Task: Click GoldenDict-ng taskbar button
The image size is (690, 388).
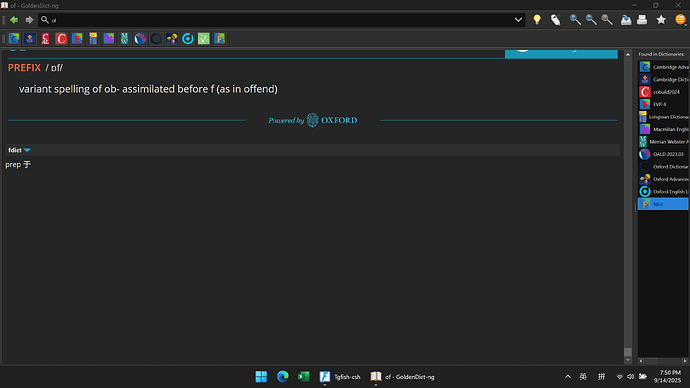Action: [403, 377]
